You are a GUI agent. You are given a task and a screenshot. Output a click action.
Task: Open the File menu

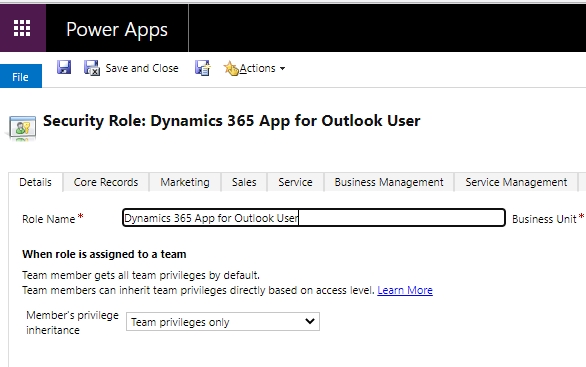21,76
